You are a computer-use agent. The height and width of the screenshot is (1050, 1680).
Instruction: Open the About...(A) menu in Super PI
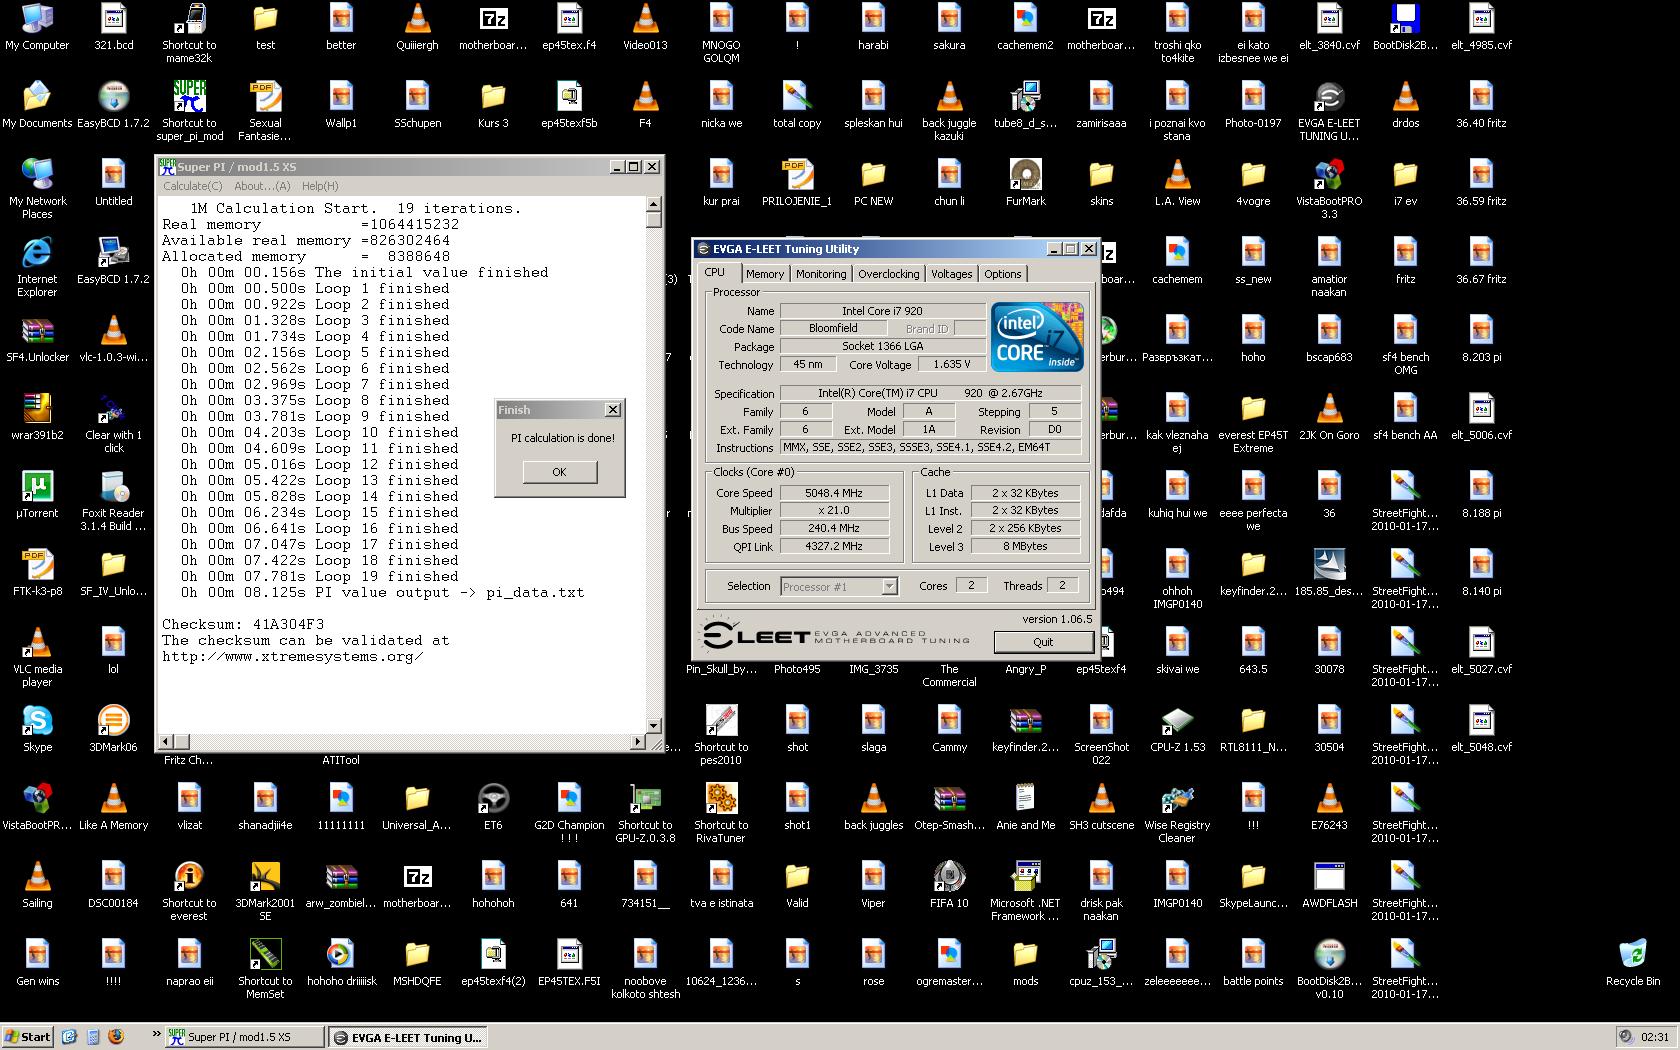[x=262, y=186]
